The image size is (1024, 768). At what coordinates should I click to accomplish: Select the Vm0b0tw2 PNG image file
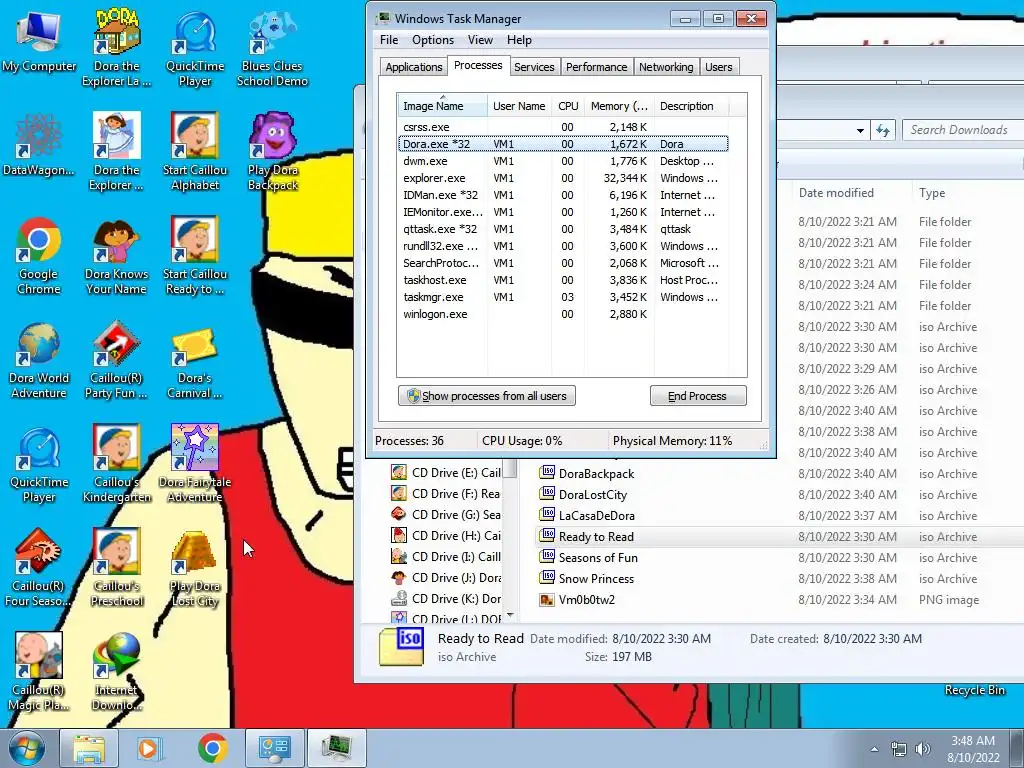coord(577,600)
